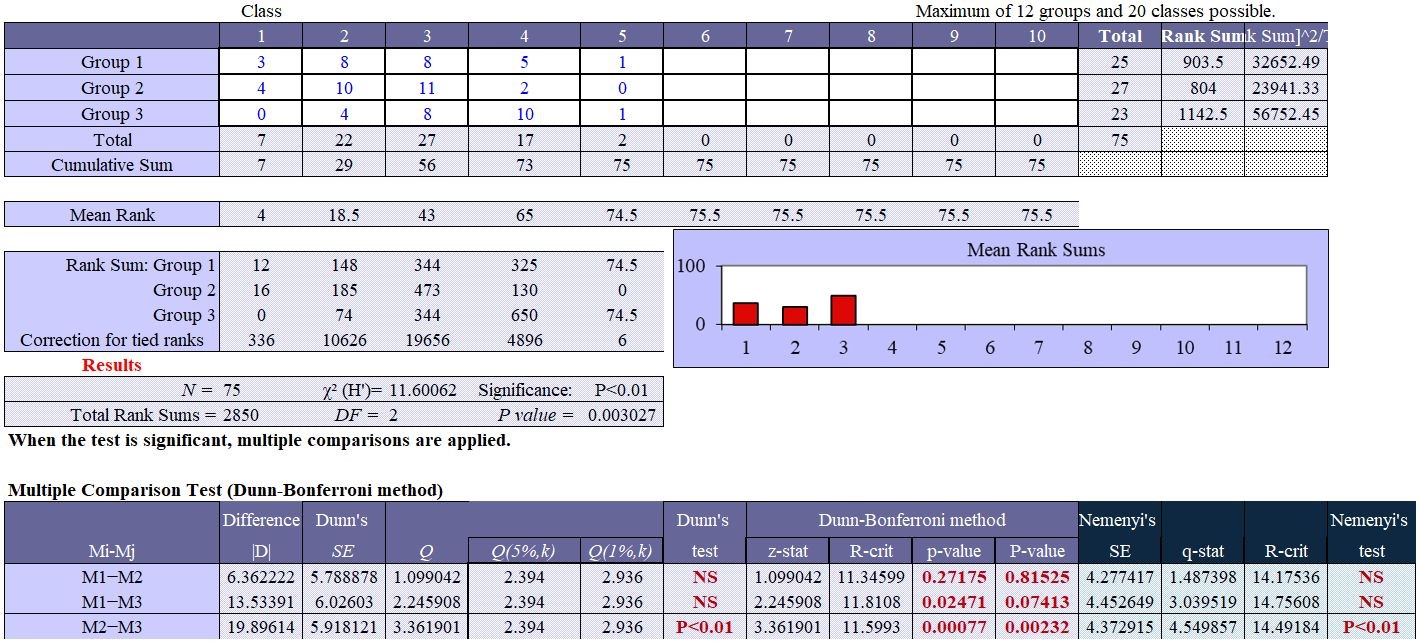The height and width of the screenshot is (641, 1419).
Task: Click Group 3 rank sum 1142.5
Action: tap(1202, 114)
